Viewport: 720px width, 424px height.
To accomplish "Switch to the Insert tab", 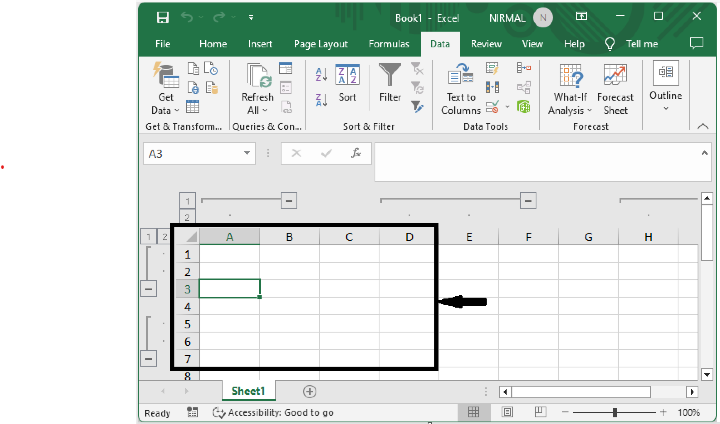I will pos(260,44).
